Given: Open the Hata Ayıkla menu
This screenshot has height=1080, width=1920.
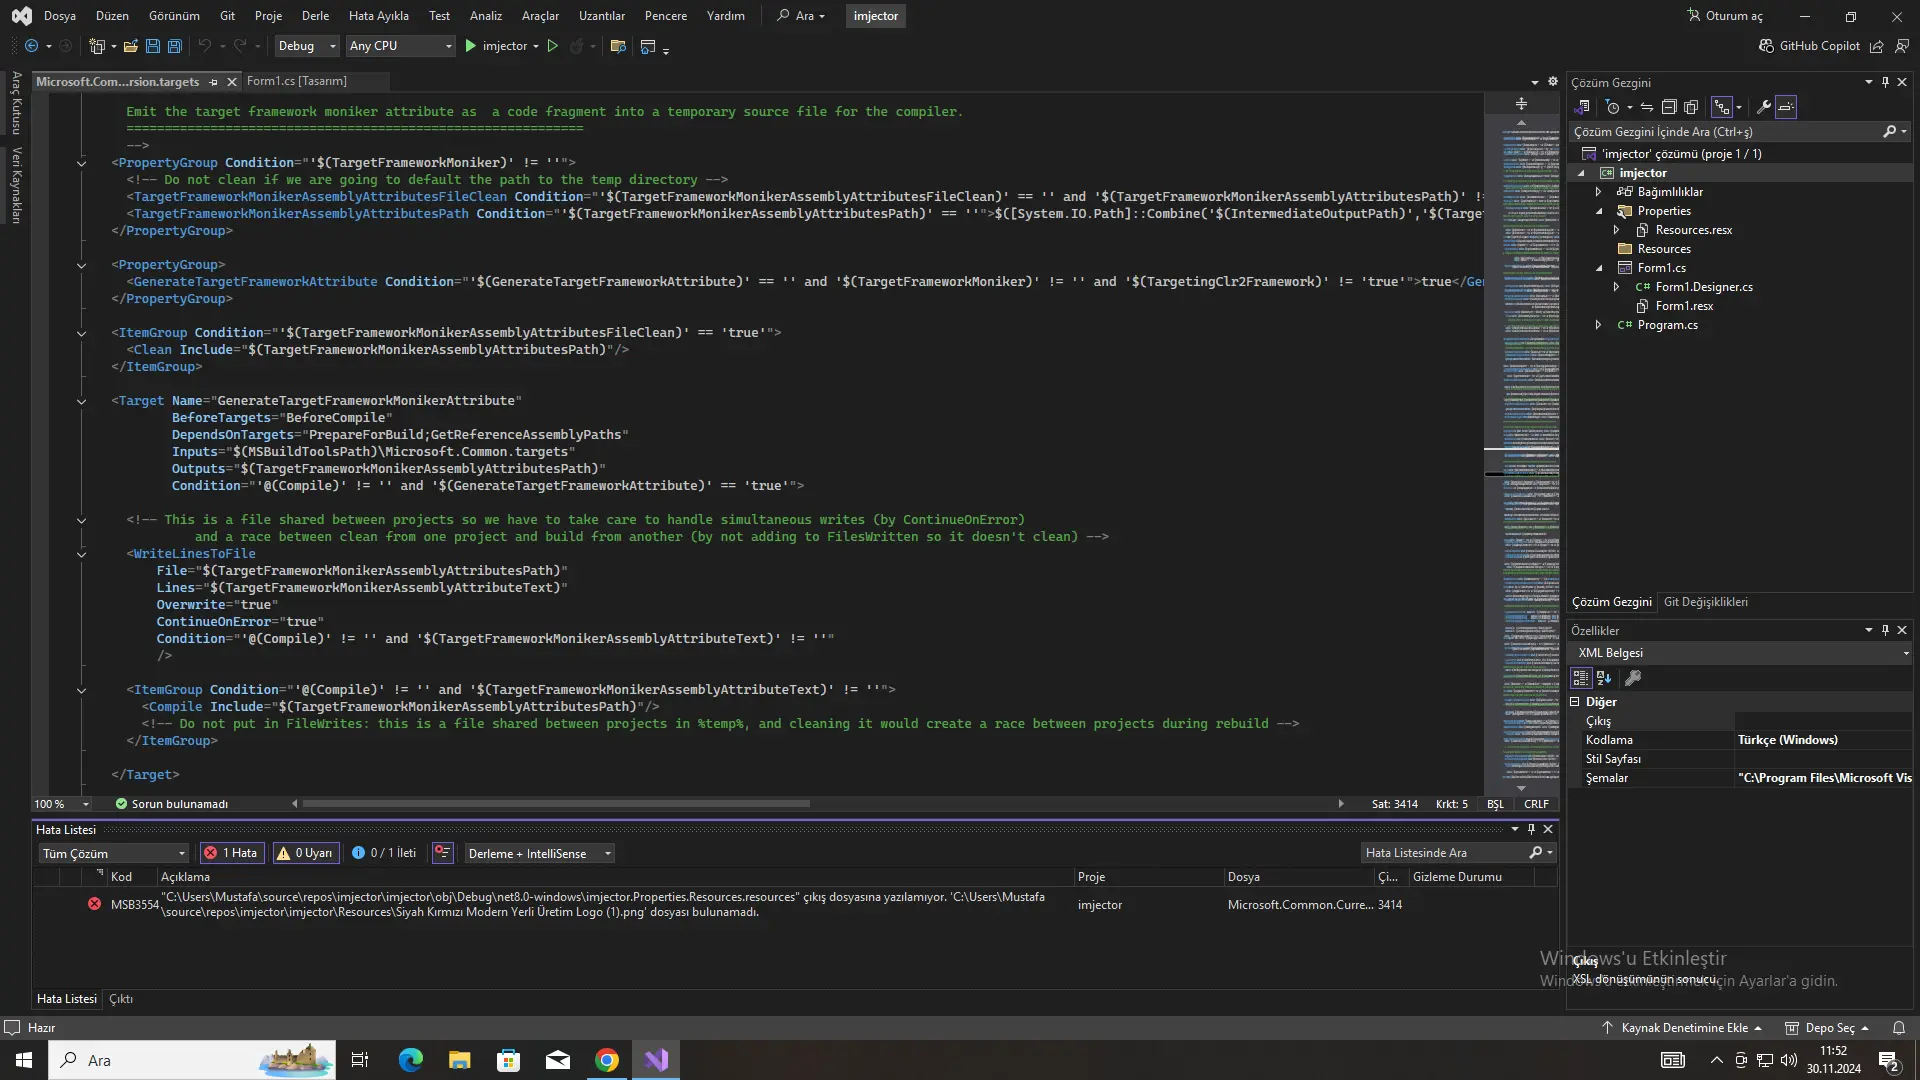Looking at the screenshot, I should point(378,16).
